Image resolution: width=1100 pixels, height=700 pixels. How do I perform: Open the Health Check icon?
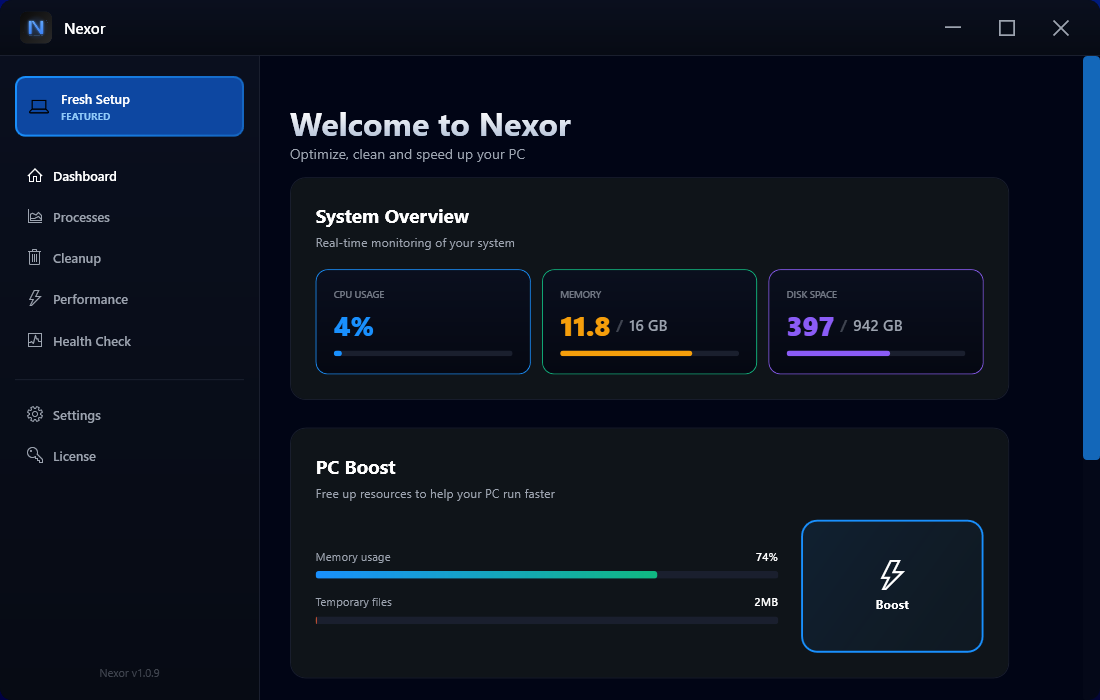[33, 341]
